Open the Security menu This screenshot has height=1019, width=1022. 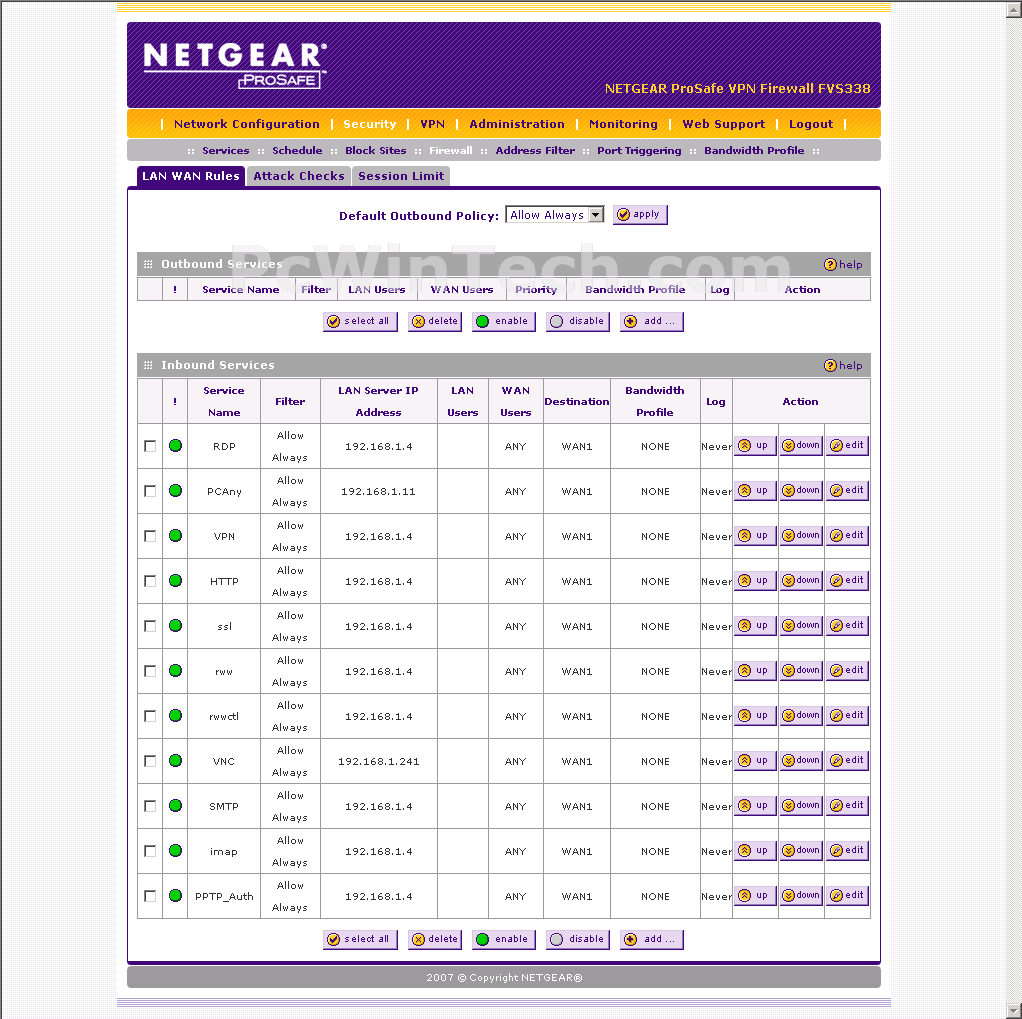coord(370,124)
